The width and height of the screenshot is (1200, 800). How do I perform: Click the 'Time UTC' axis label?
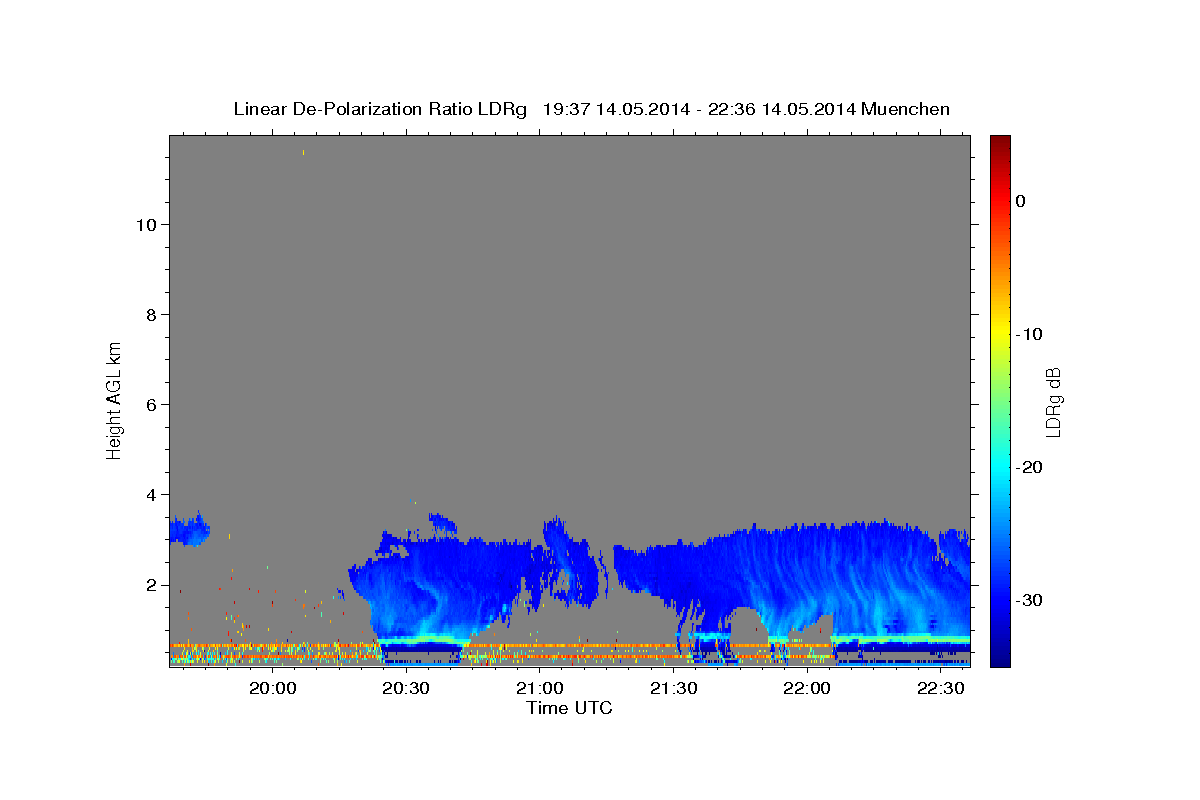tap(569, 708)
